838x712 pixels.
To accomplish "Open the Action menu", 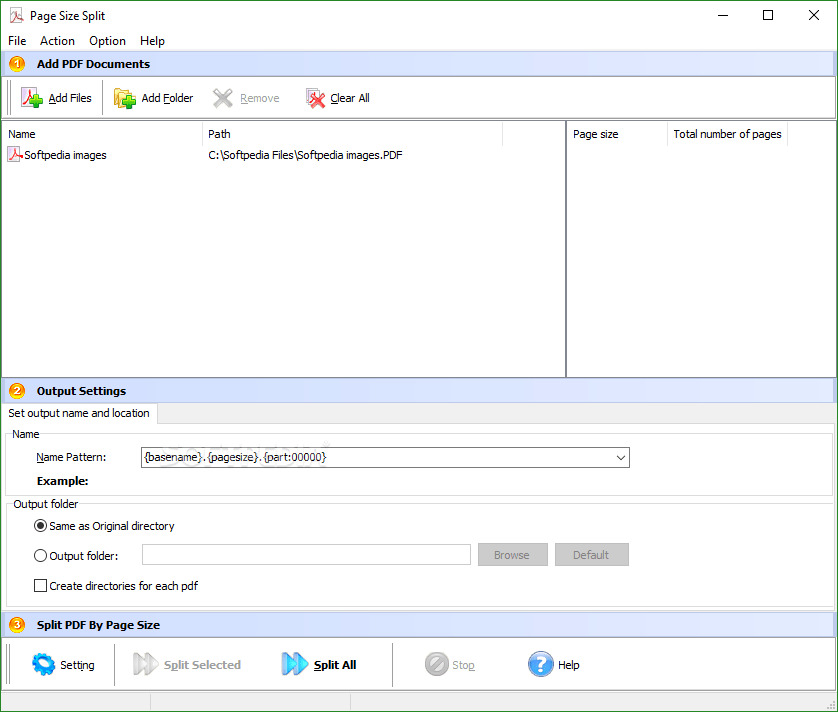I will [x=57, y=41].
